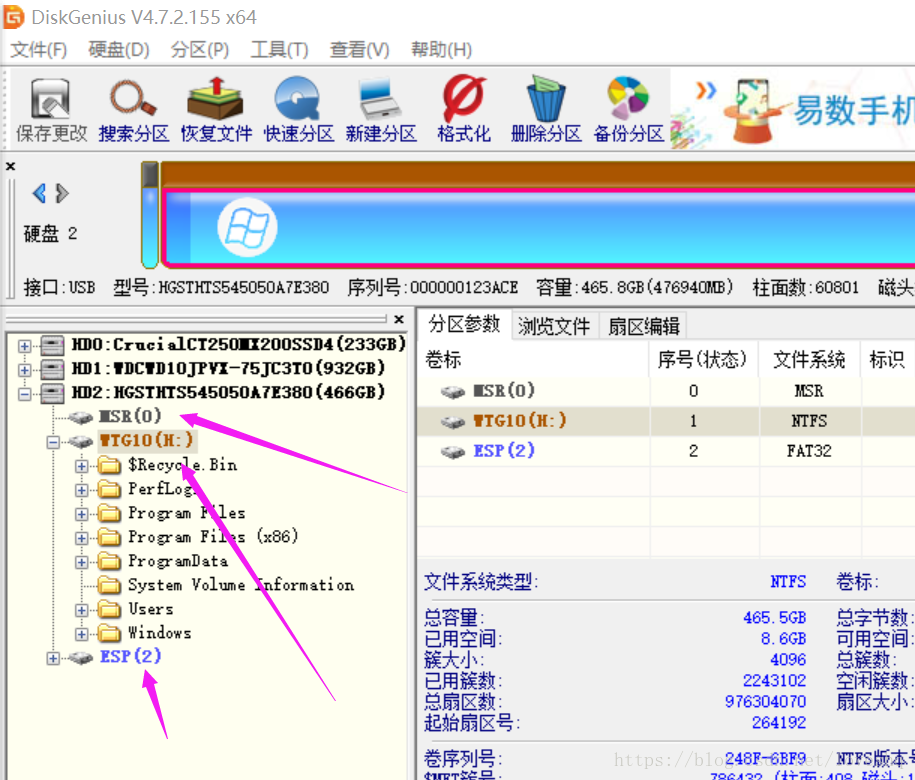The width and height of the screenshot is (915, 780).
Task: Open the Help (帮助) menu
Action: [x=441, y=50]
